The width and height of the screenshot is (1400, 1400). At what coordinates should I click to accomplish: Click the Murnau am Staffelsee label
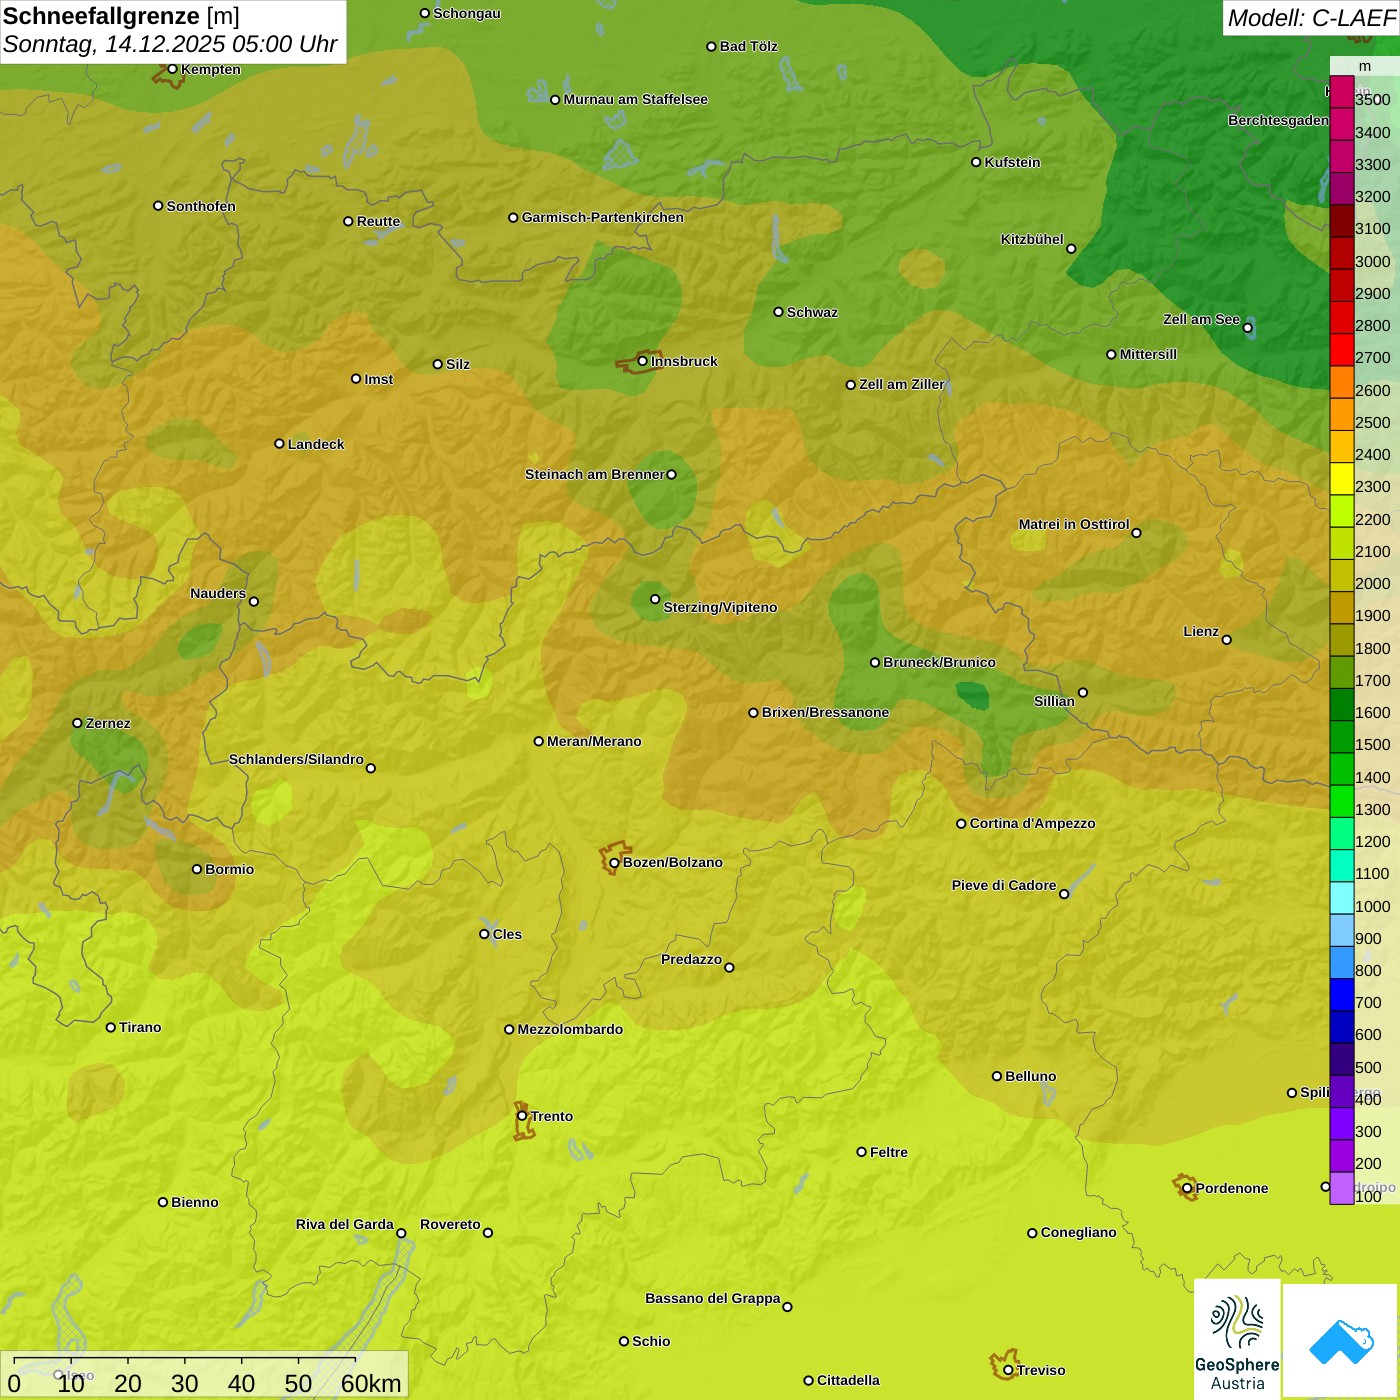point(635,99)
